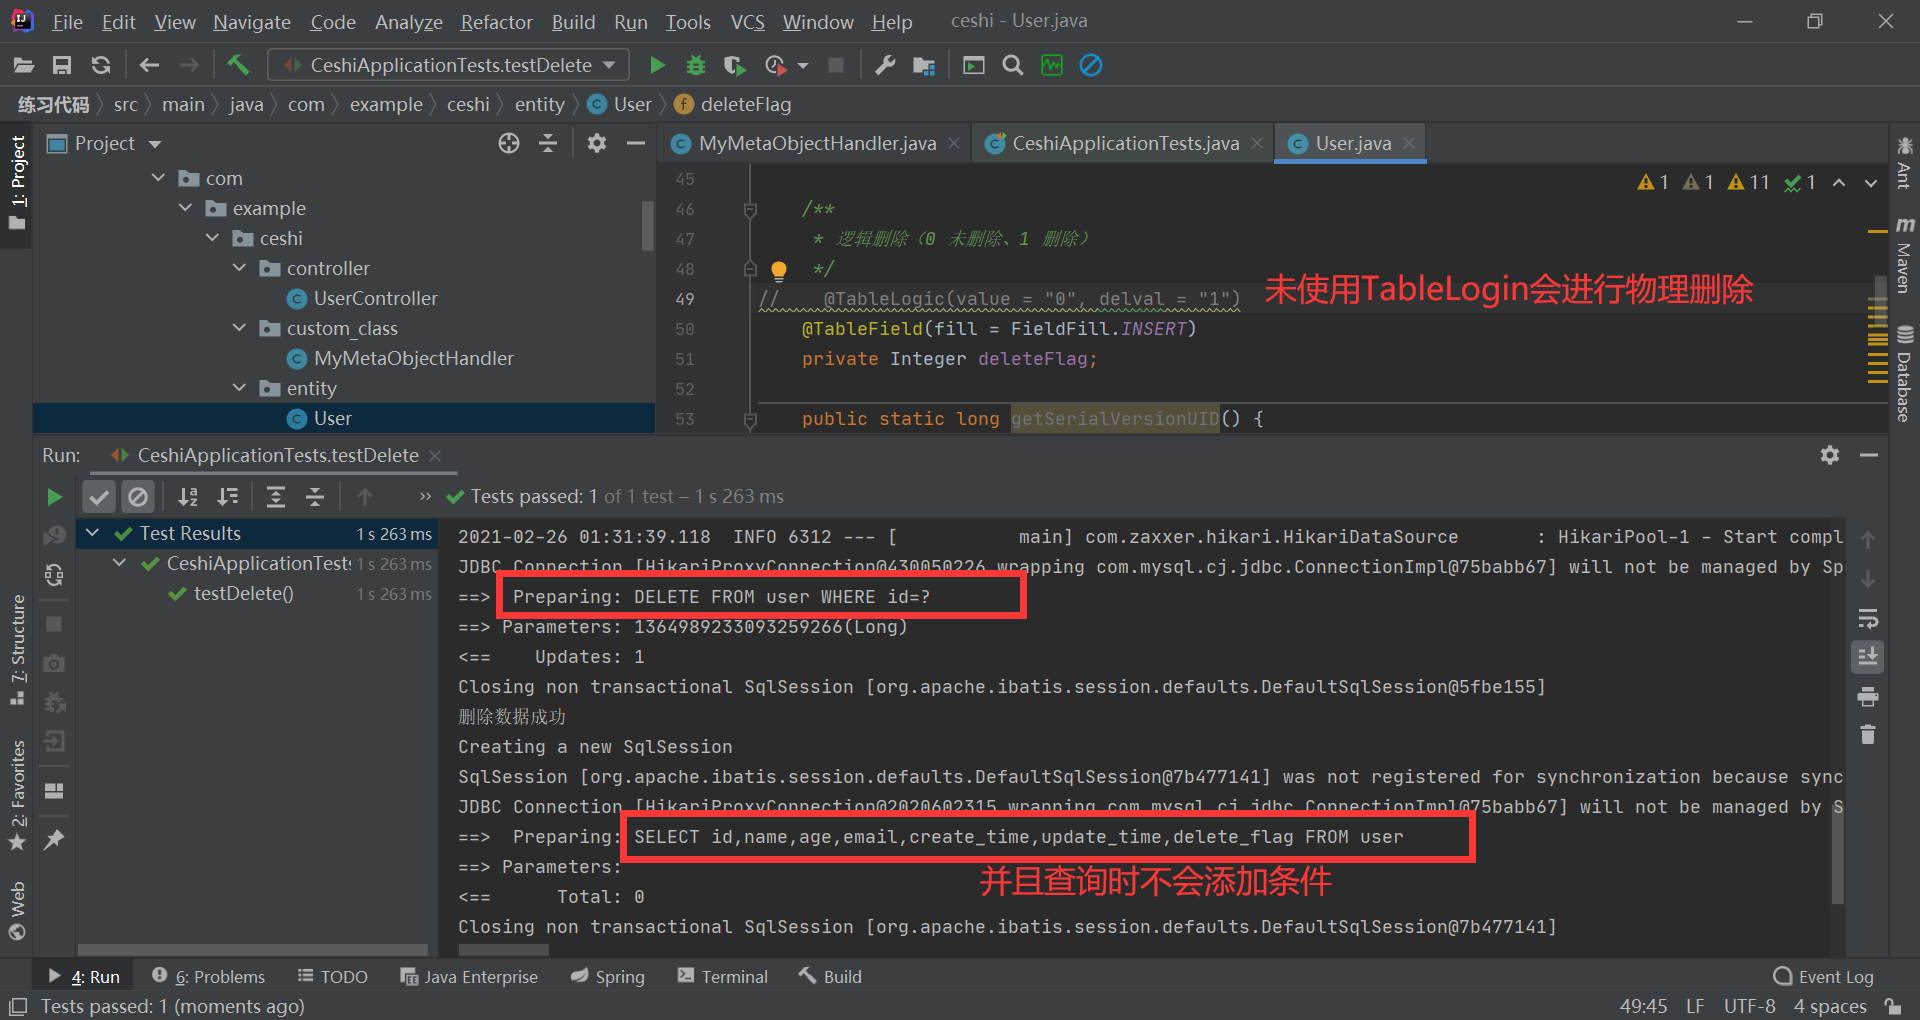Click 'entity' in the breadcrumb
This screenshot has width=1920, height=1020.
(x=539, y=104)
